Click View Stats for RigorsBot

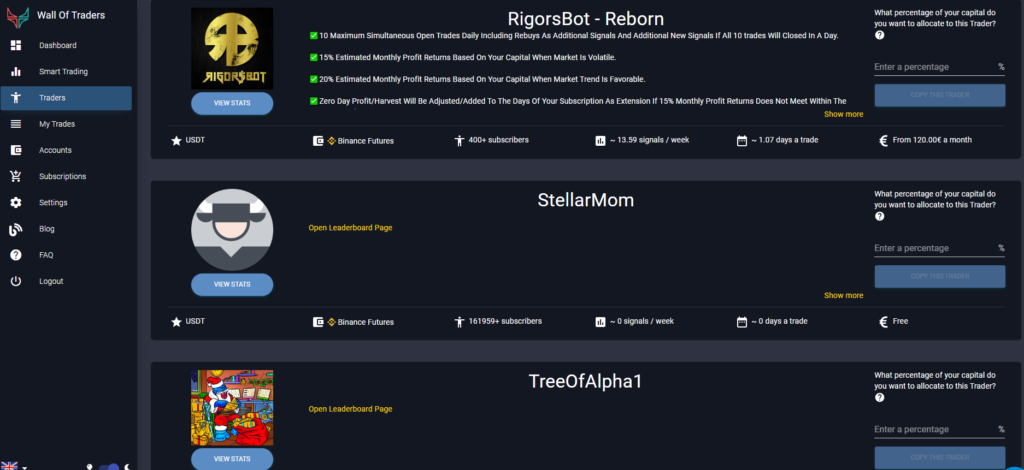[232, 103]
